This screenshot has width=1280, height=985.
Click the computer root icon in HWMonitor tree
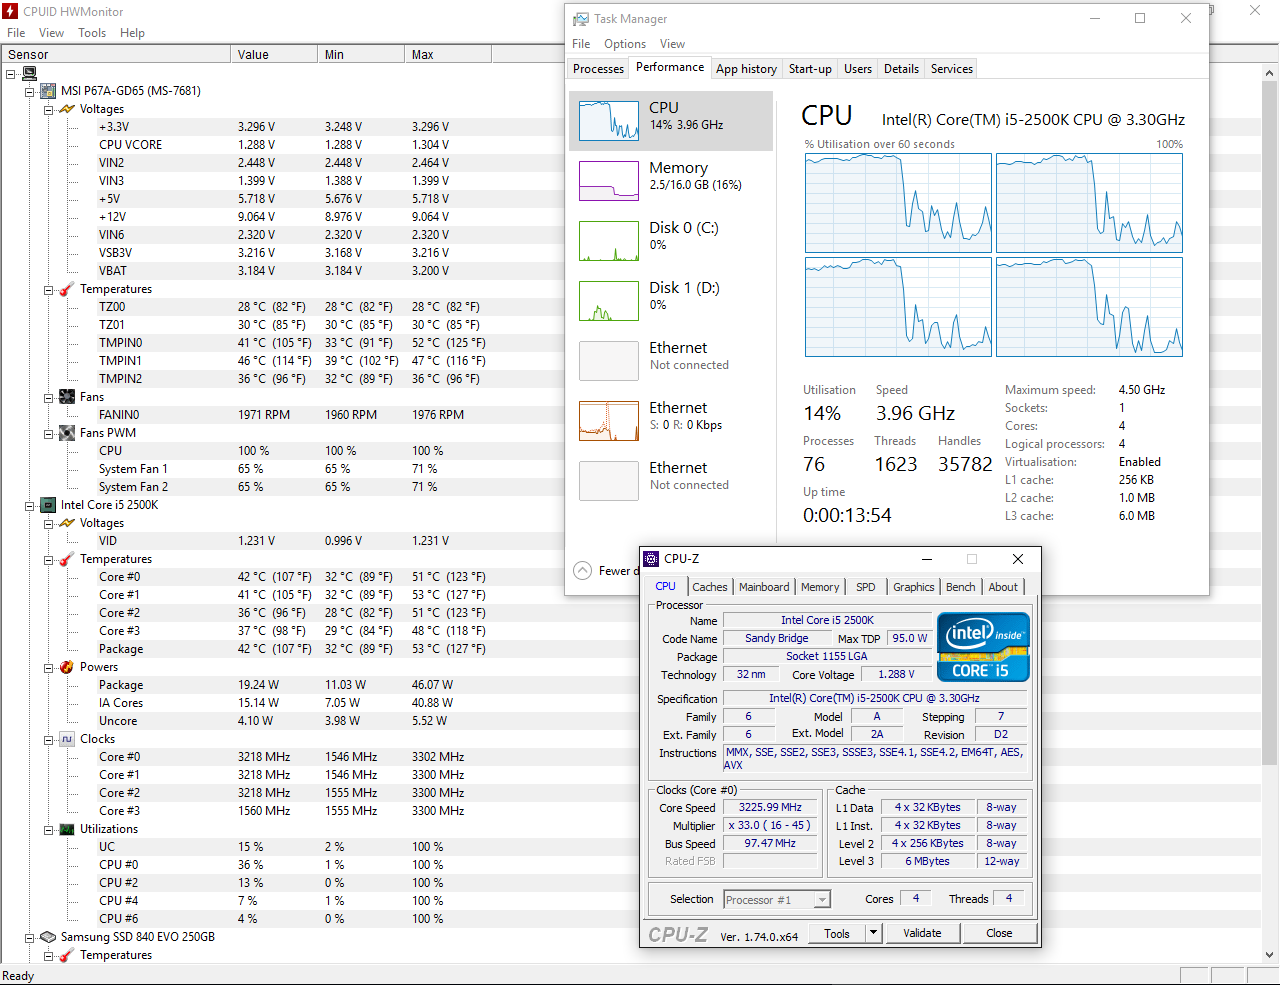point(29,73)
